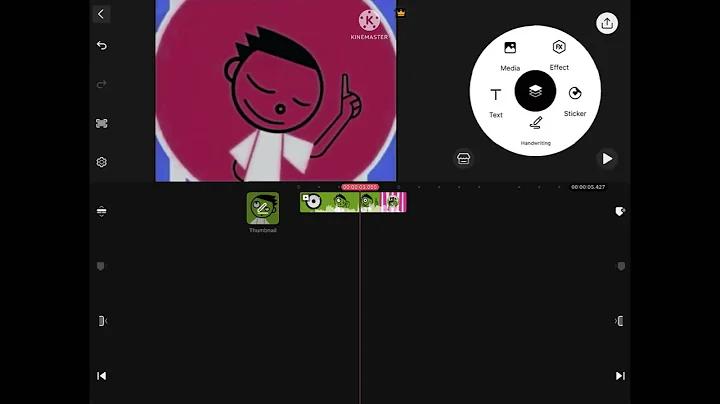Add a bookmark from the right rail
720x404 pixels.
click(620, 211)
